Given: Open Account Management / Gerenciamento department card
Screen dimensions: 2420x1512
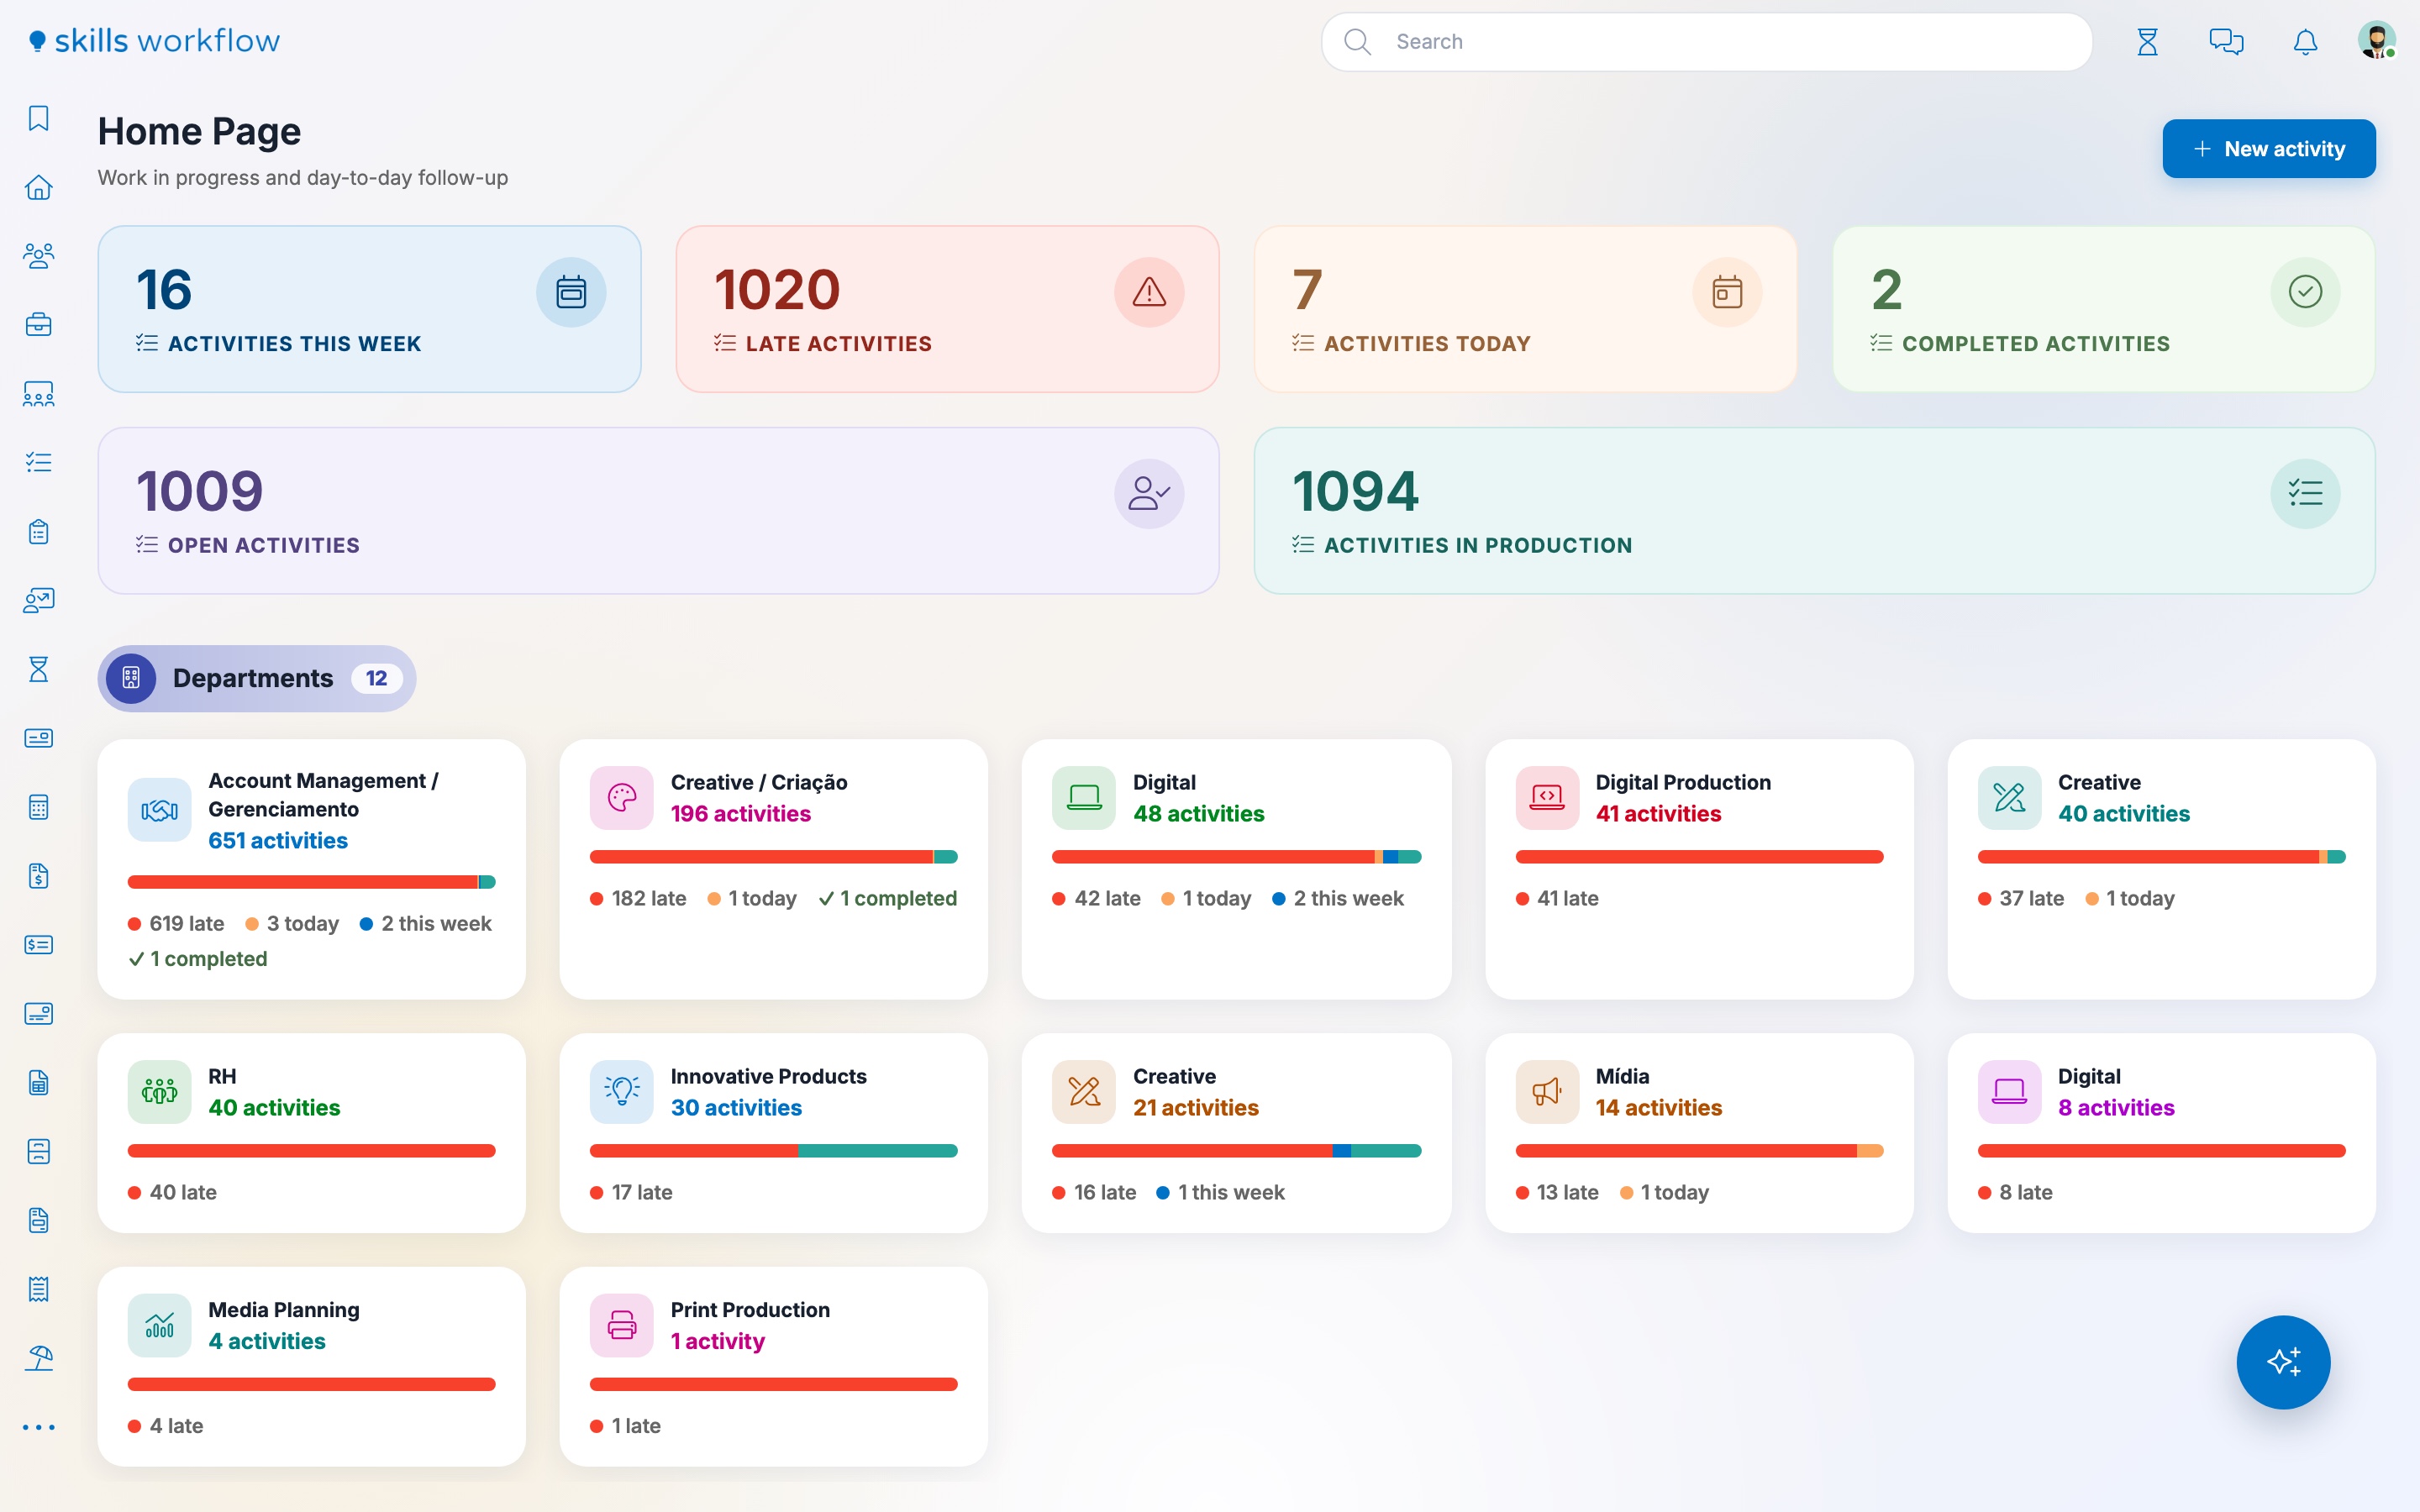Looking at the screenshot, I should [x=311, y=869].
